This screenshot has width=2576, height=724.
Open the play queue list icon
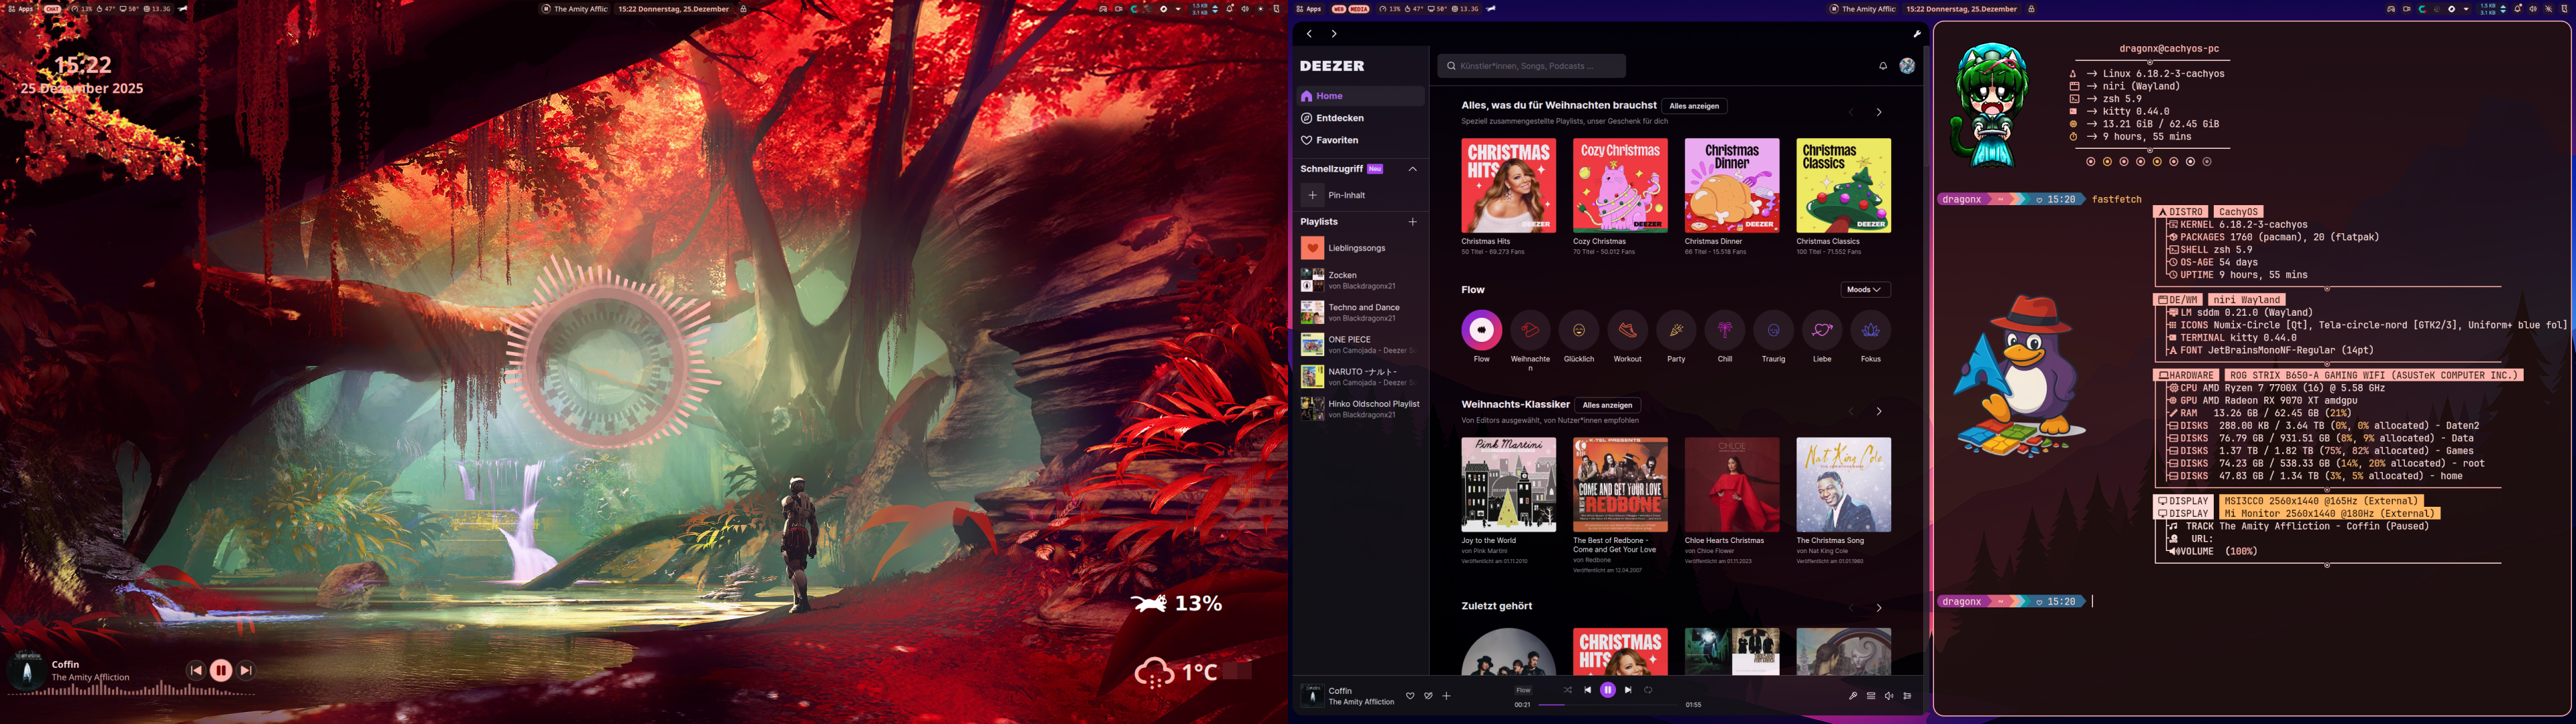click(x=1871, y=696)
